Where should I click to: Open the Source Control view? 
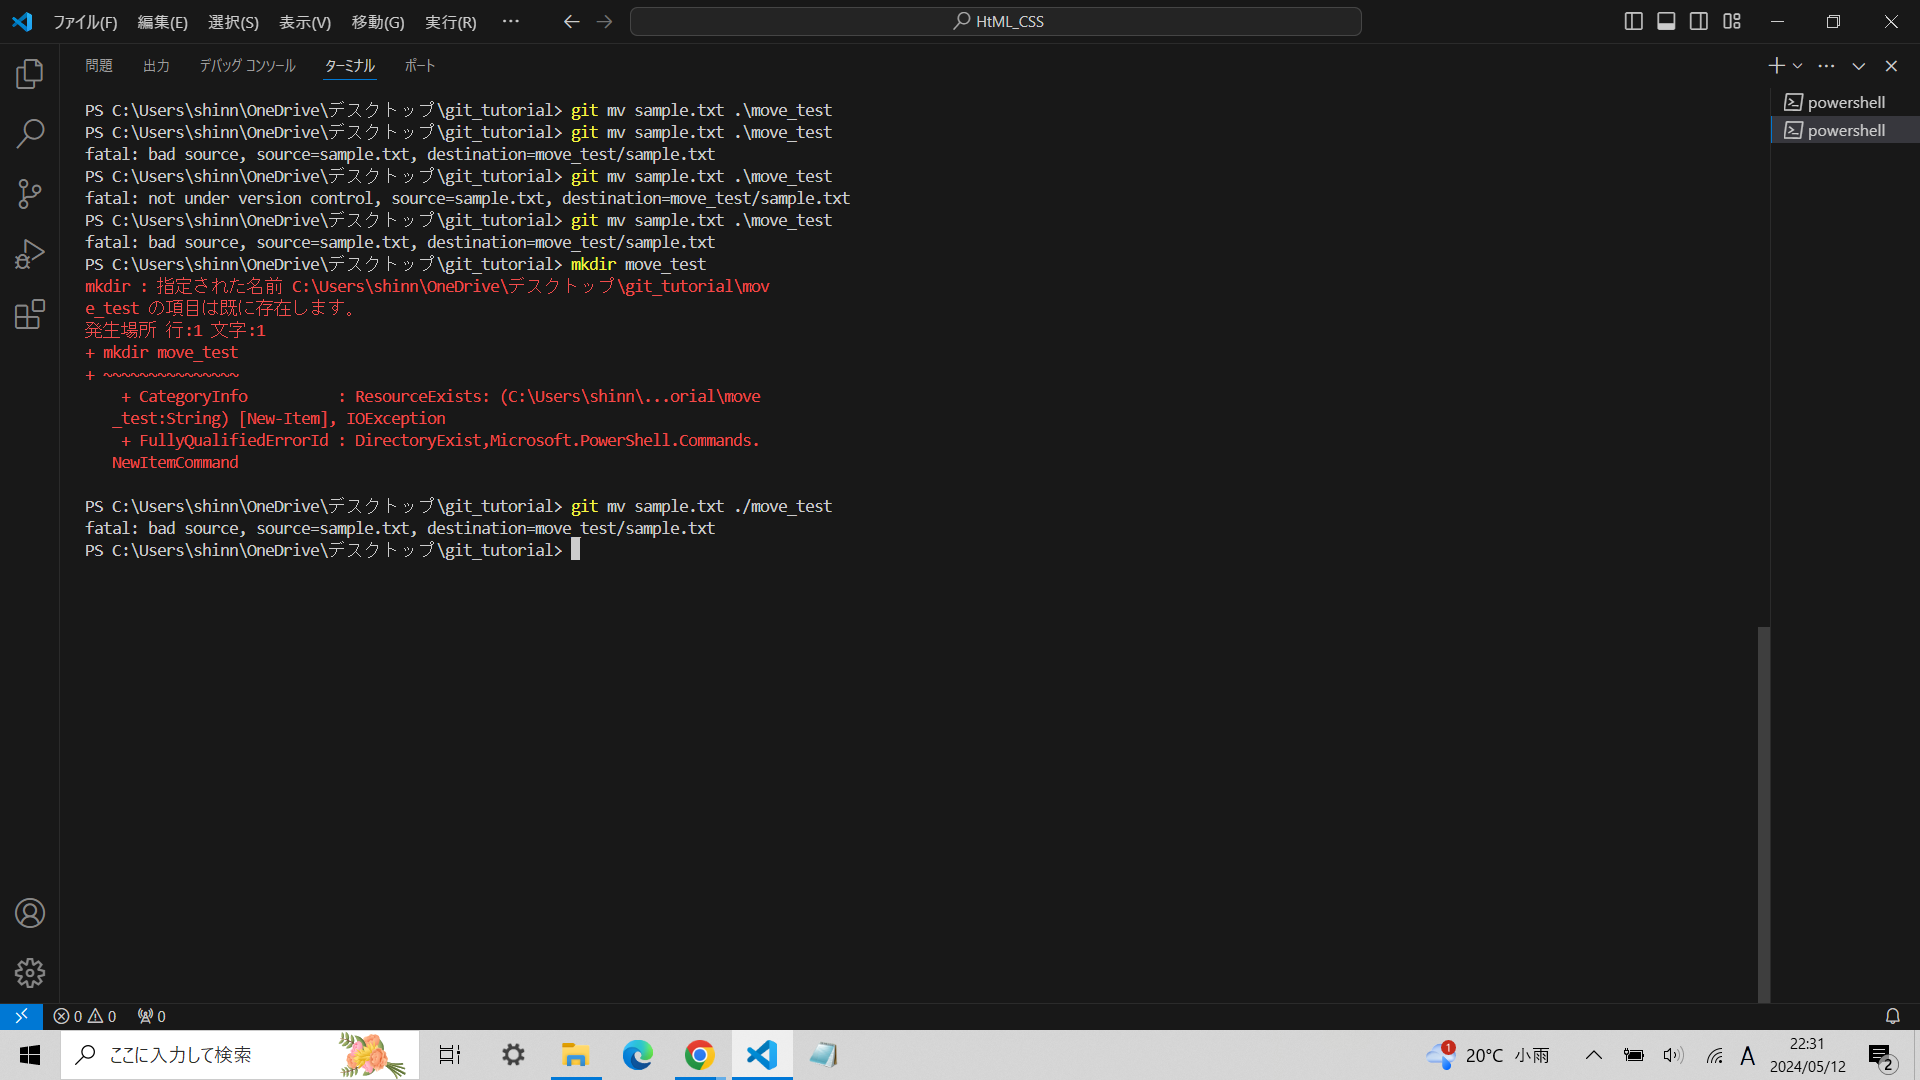coord(30,194)
